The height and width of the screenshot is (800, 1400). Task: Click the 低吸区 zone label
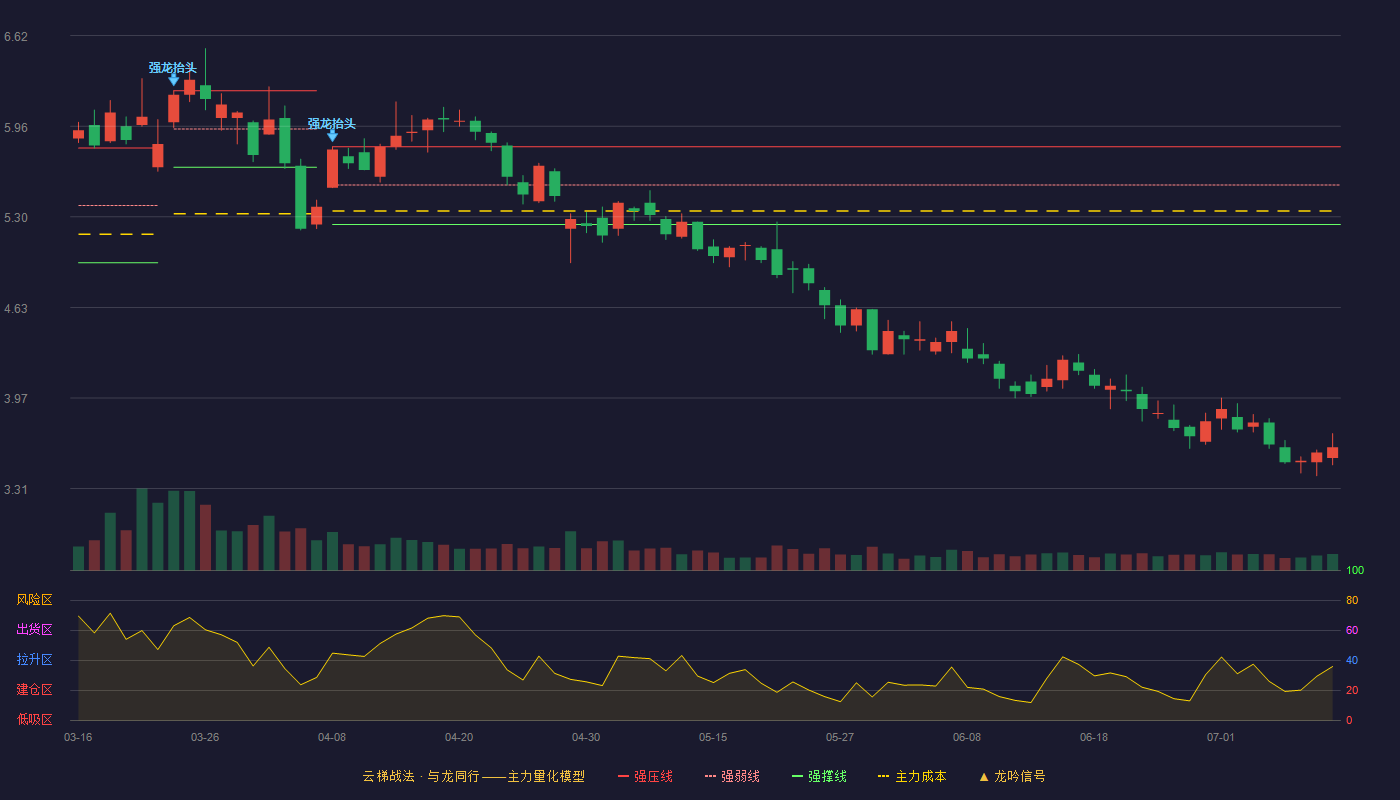(34, 719)
